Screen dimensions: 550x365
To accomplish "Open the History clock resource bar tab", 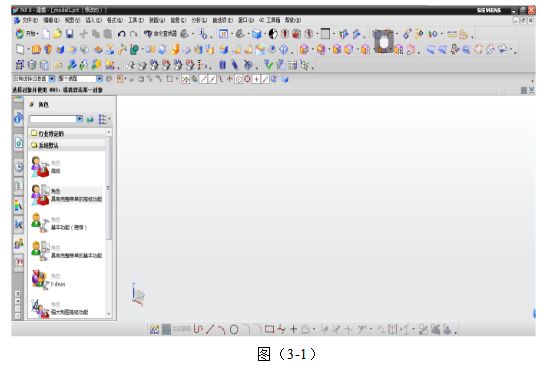I will click(x=19, y=167).
